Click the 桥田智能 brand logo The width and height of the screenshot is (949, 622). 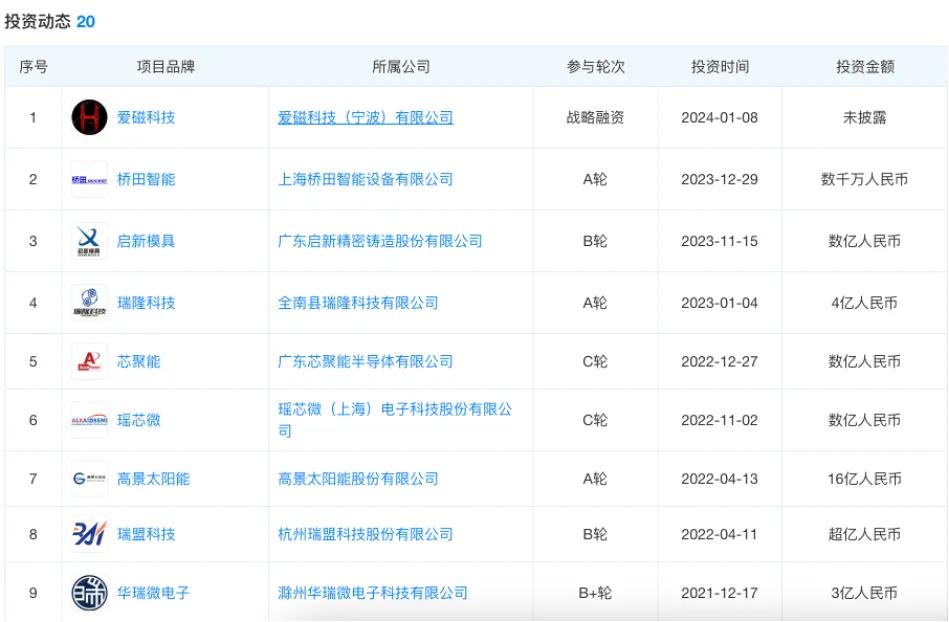90,179
